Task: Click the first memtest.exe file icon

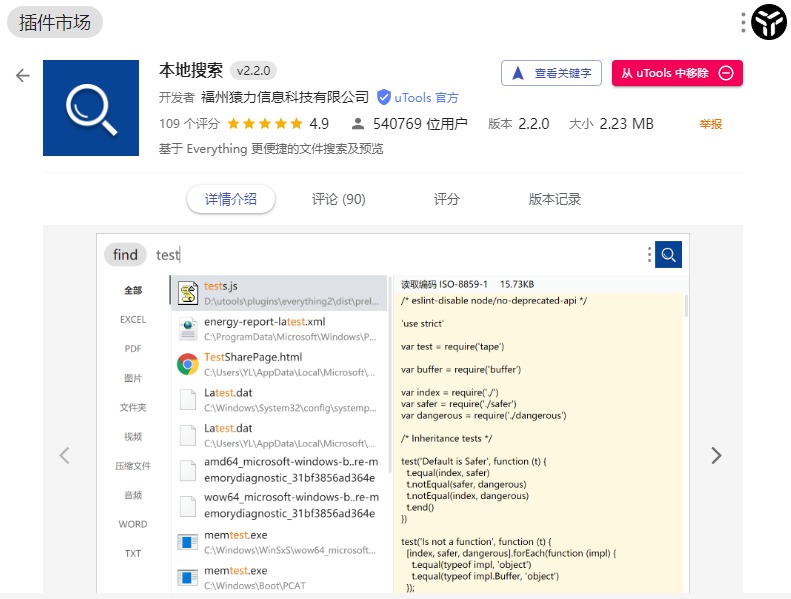Action: click(x=187, y=542)
